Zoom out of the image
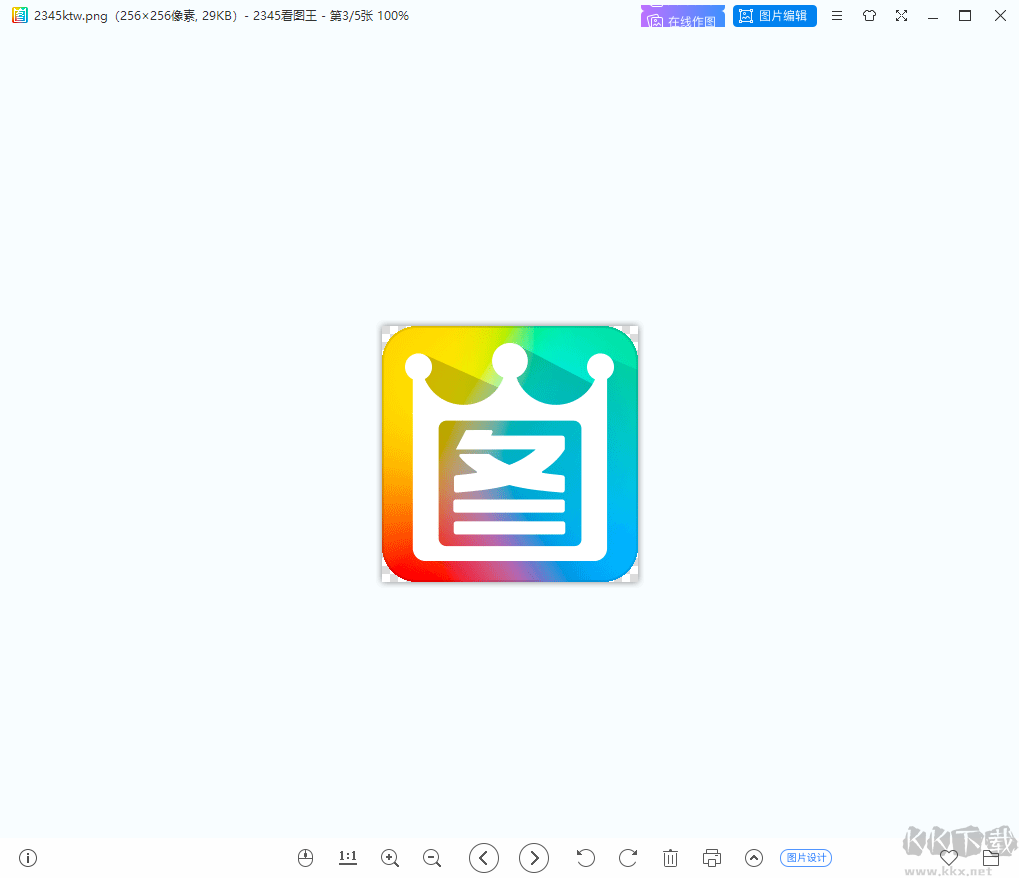The width and height of the screenshot is (1019, 878). (432, 858)
